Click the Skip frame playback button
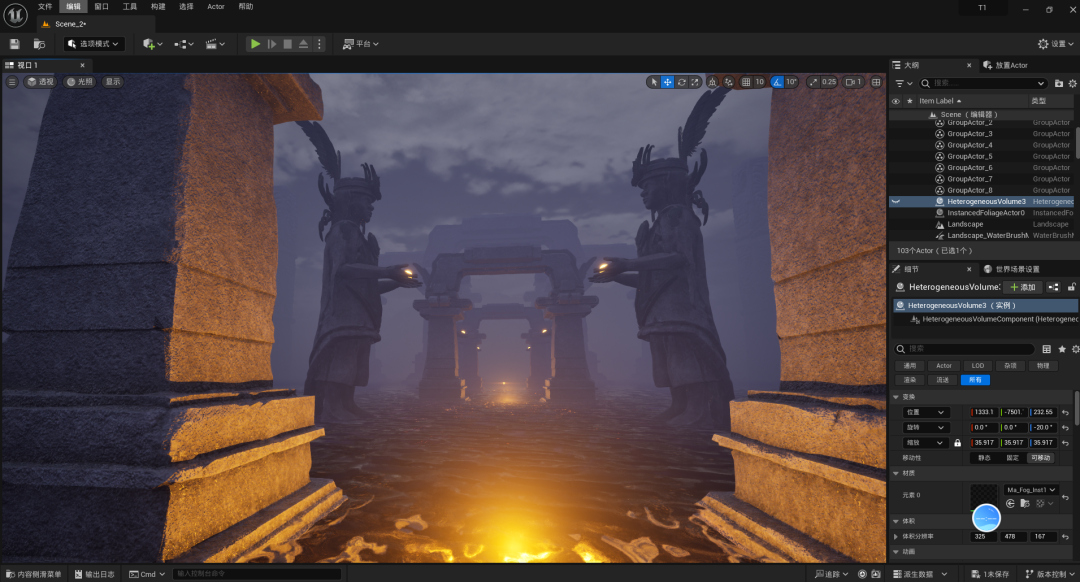This screenshot has height=582, width=1080. pos(272,44)
